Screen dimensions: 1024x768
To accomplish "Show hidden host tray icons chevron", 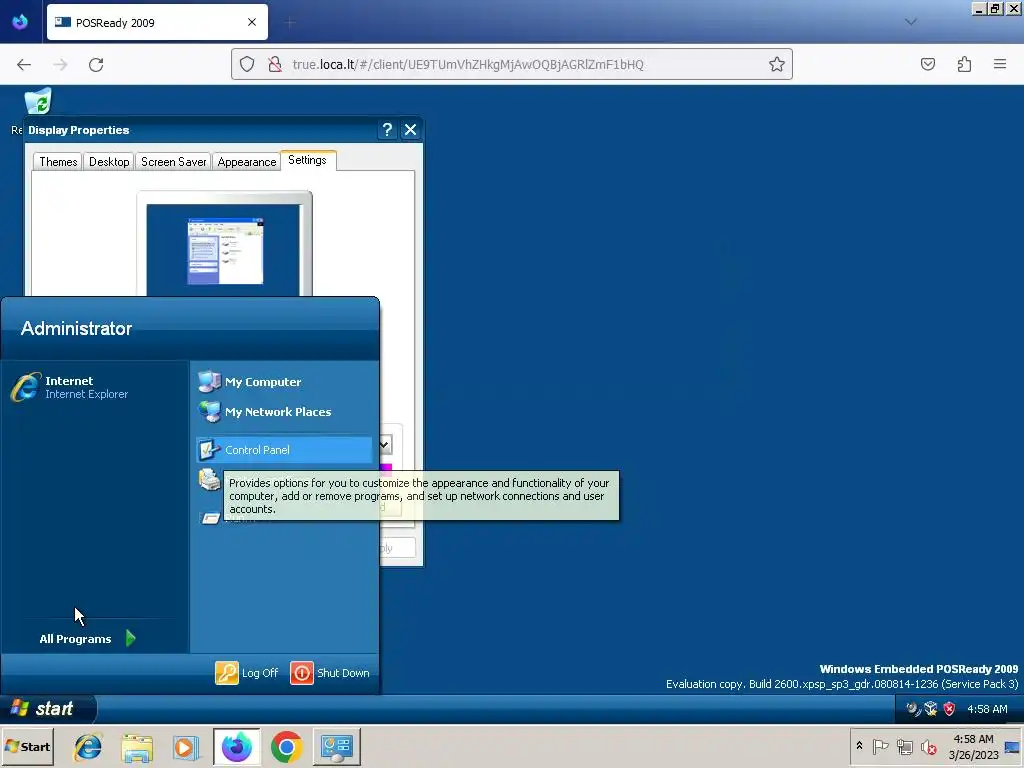I will coord(859,746).
